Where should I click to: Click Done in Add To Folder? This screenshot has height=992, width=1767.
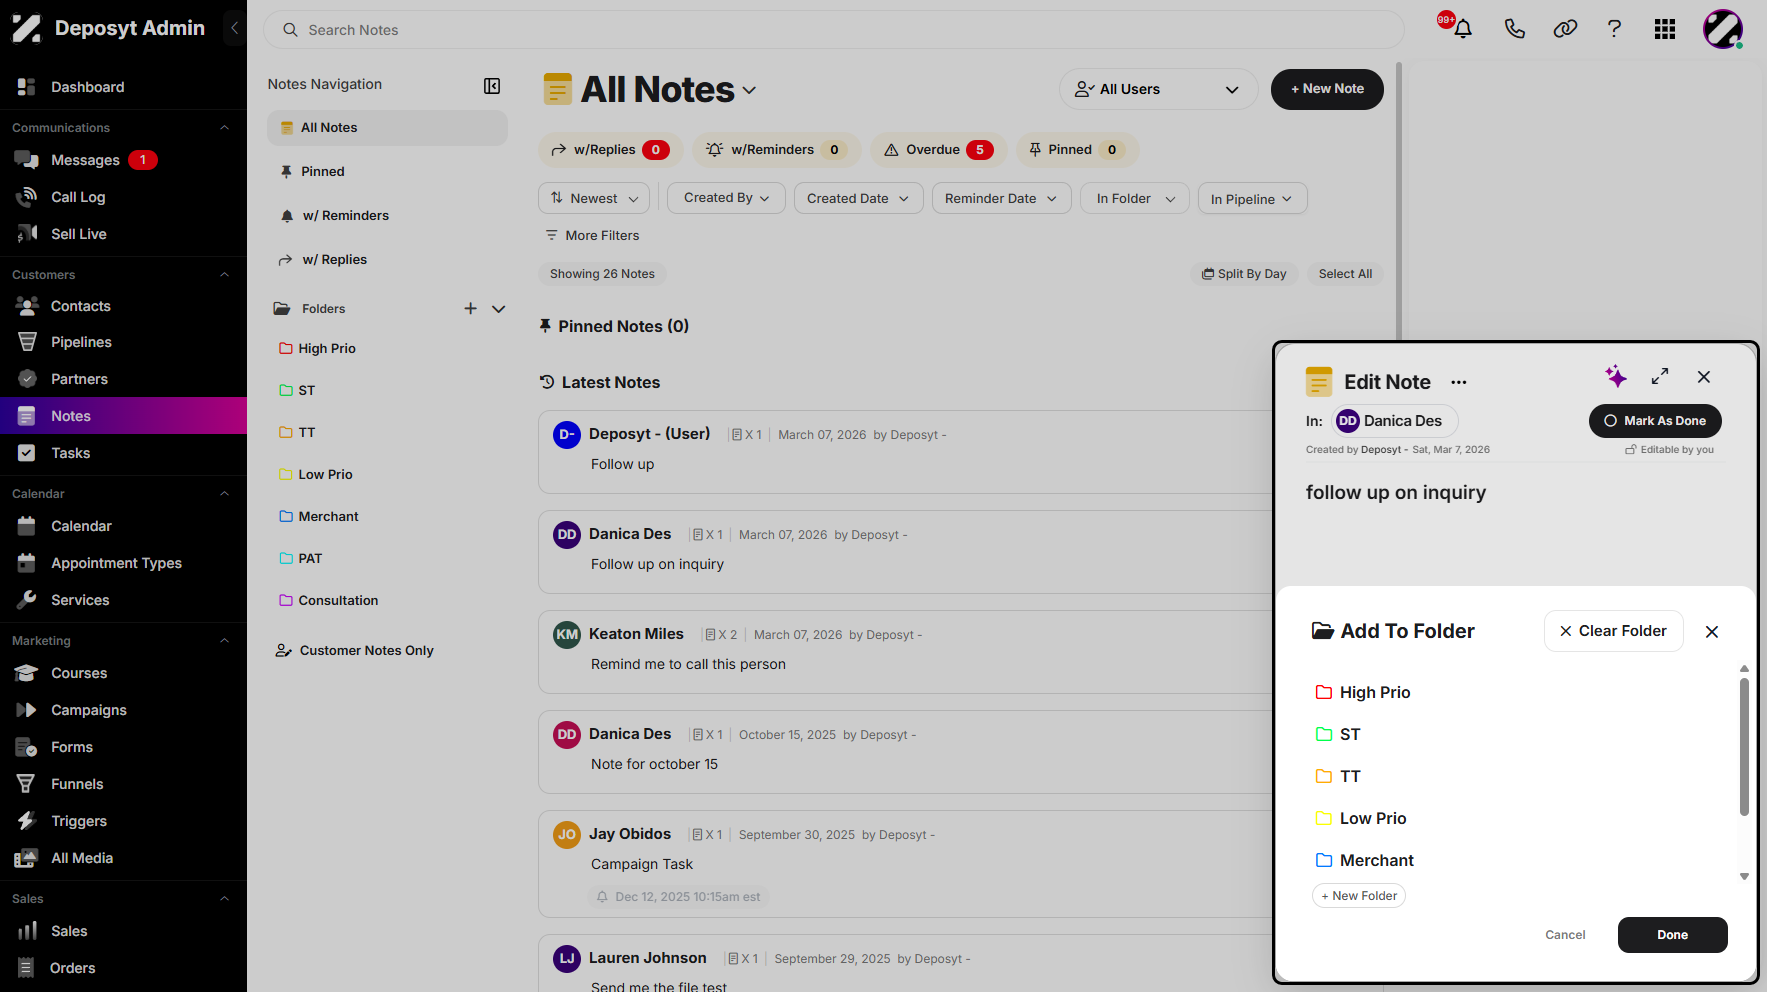[1672, 935]
